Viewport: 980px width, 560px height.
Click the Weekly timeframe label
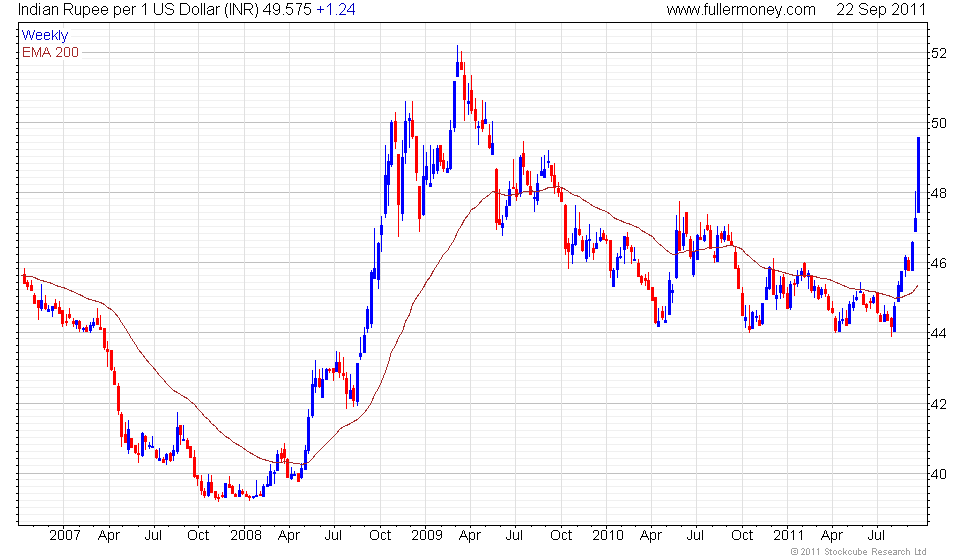pos(44,36)
